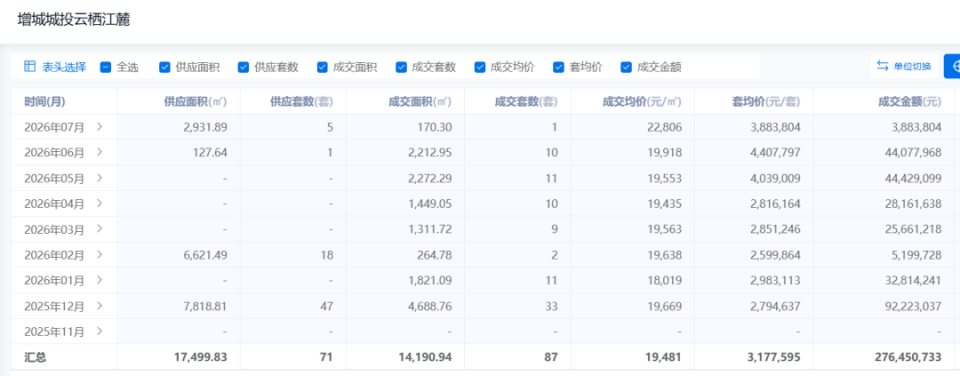The width and height of the screenshot is (960, 376).
Task: Click total transaction units 87
Action: coord(552,357)
